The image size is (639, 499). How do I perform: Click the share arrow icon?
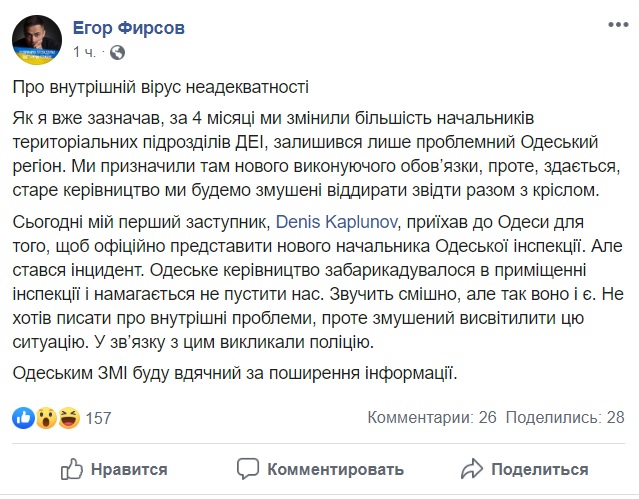coord(472,467)
